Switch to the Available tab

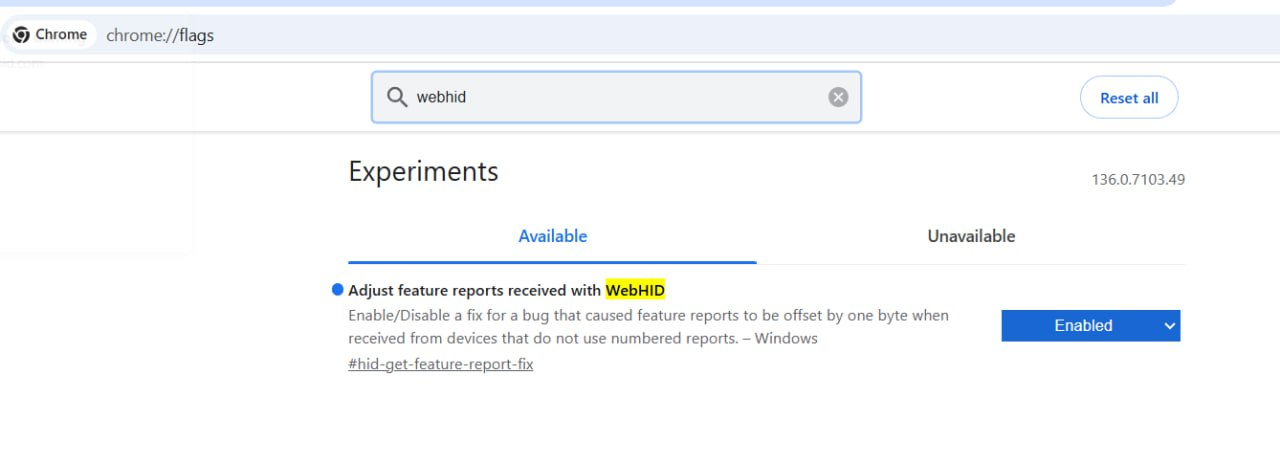tap(552, 236)
